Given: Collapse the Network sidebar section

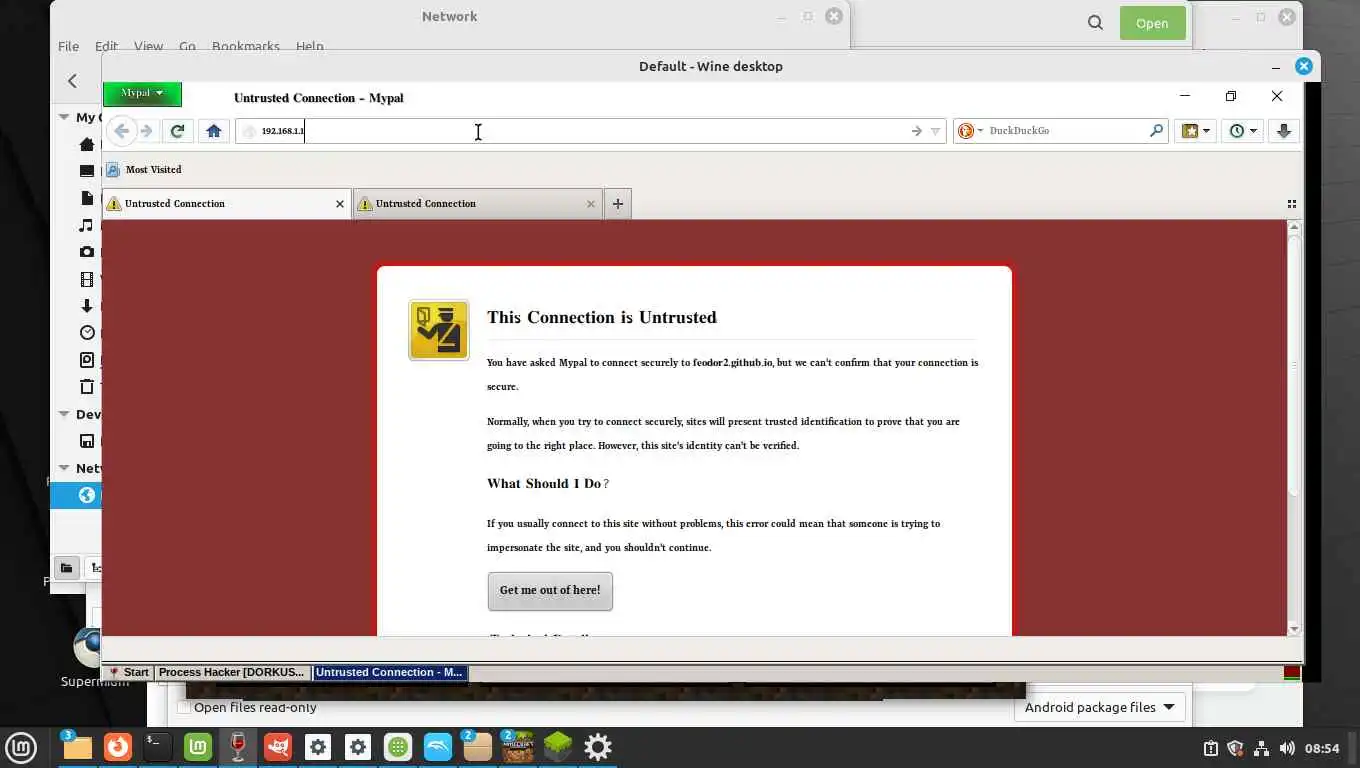Looking at the screenshot, I should click(x=64, y=468).
